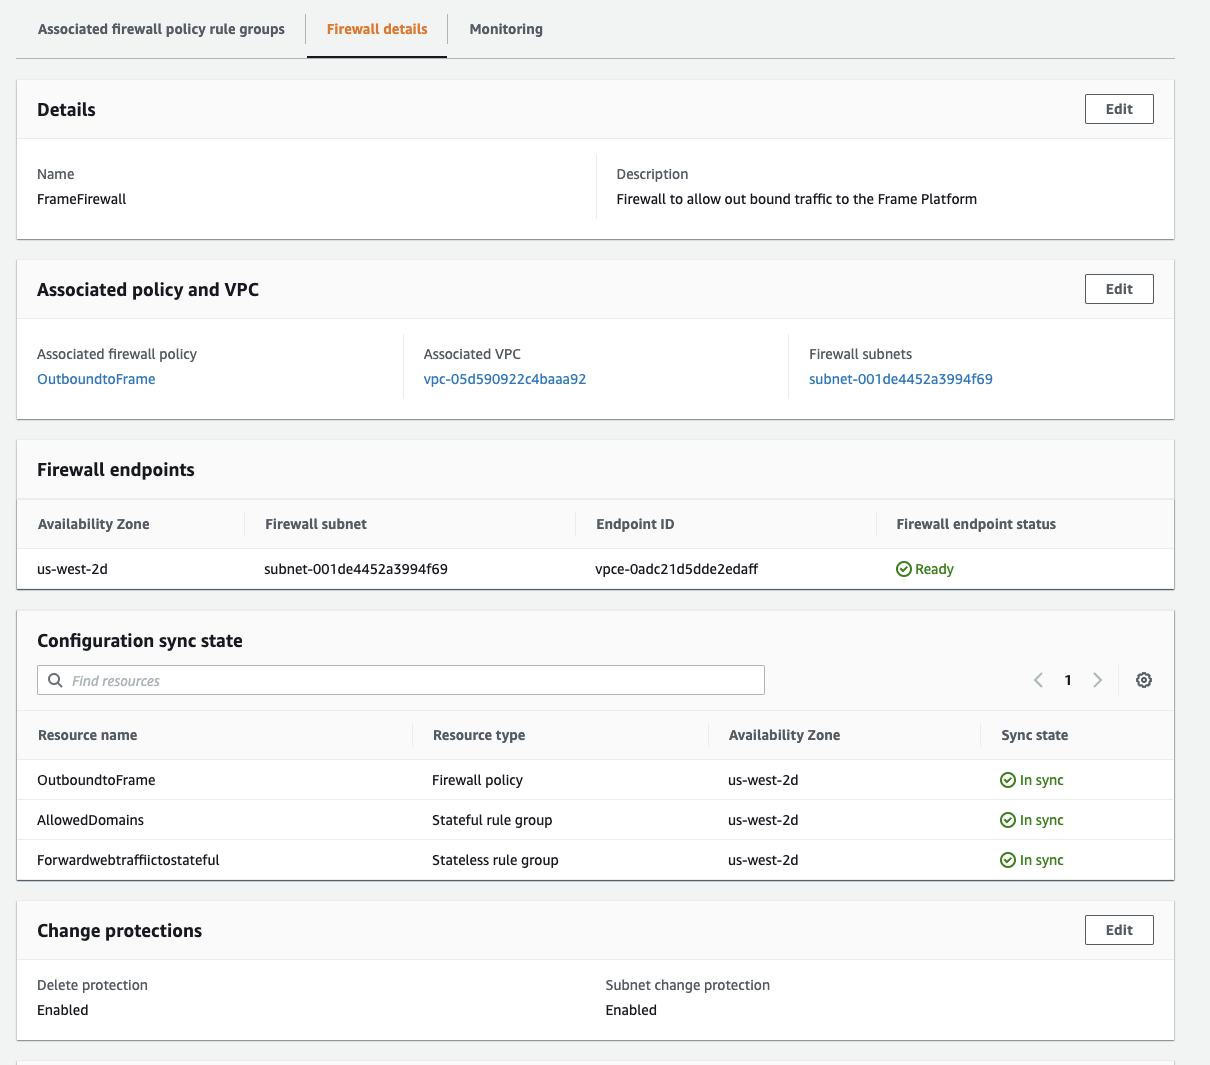Go to next page of sync state
Screen dimensions: 1210x1065
1097,680
